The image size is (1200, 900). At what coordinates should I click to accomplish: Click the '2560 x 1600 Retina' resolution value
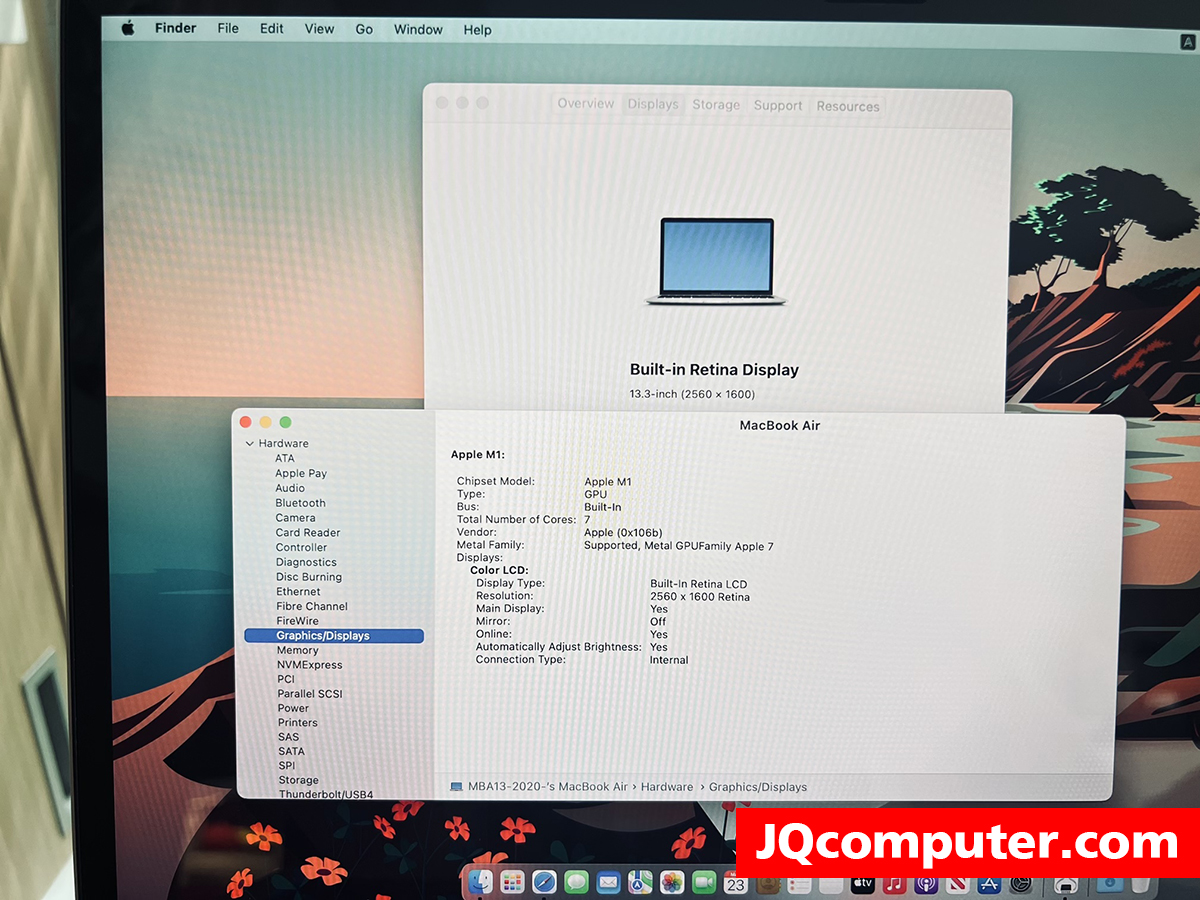click(700, 597)
